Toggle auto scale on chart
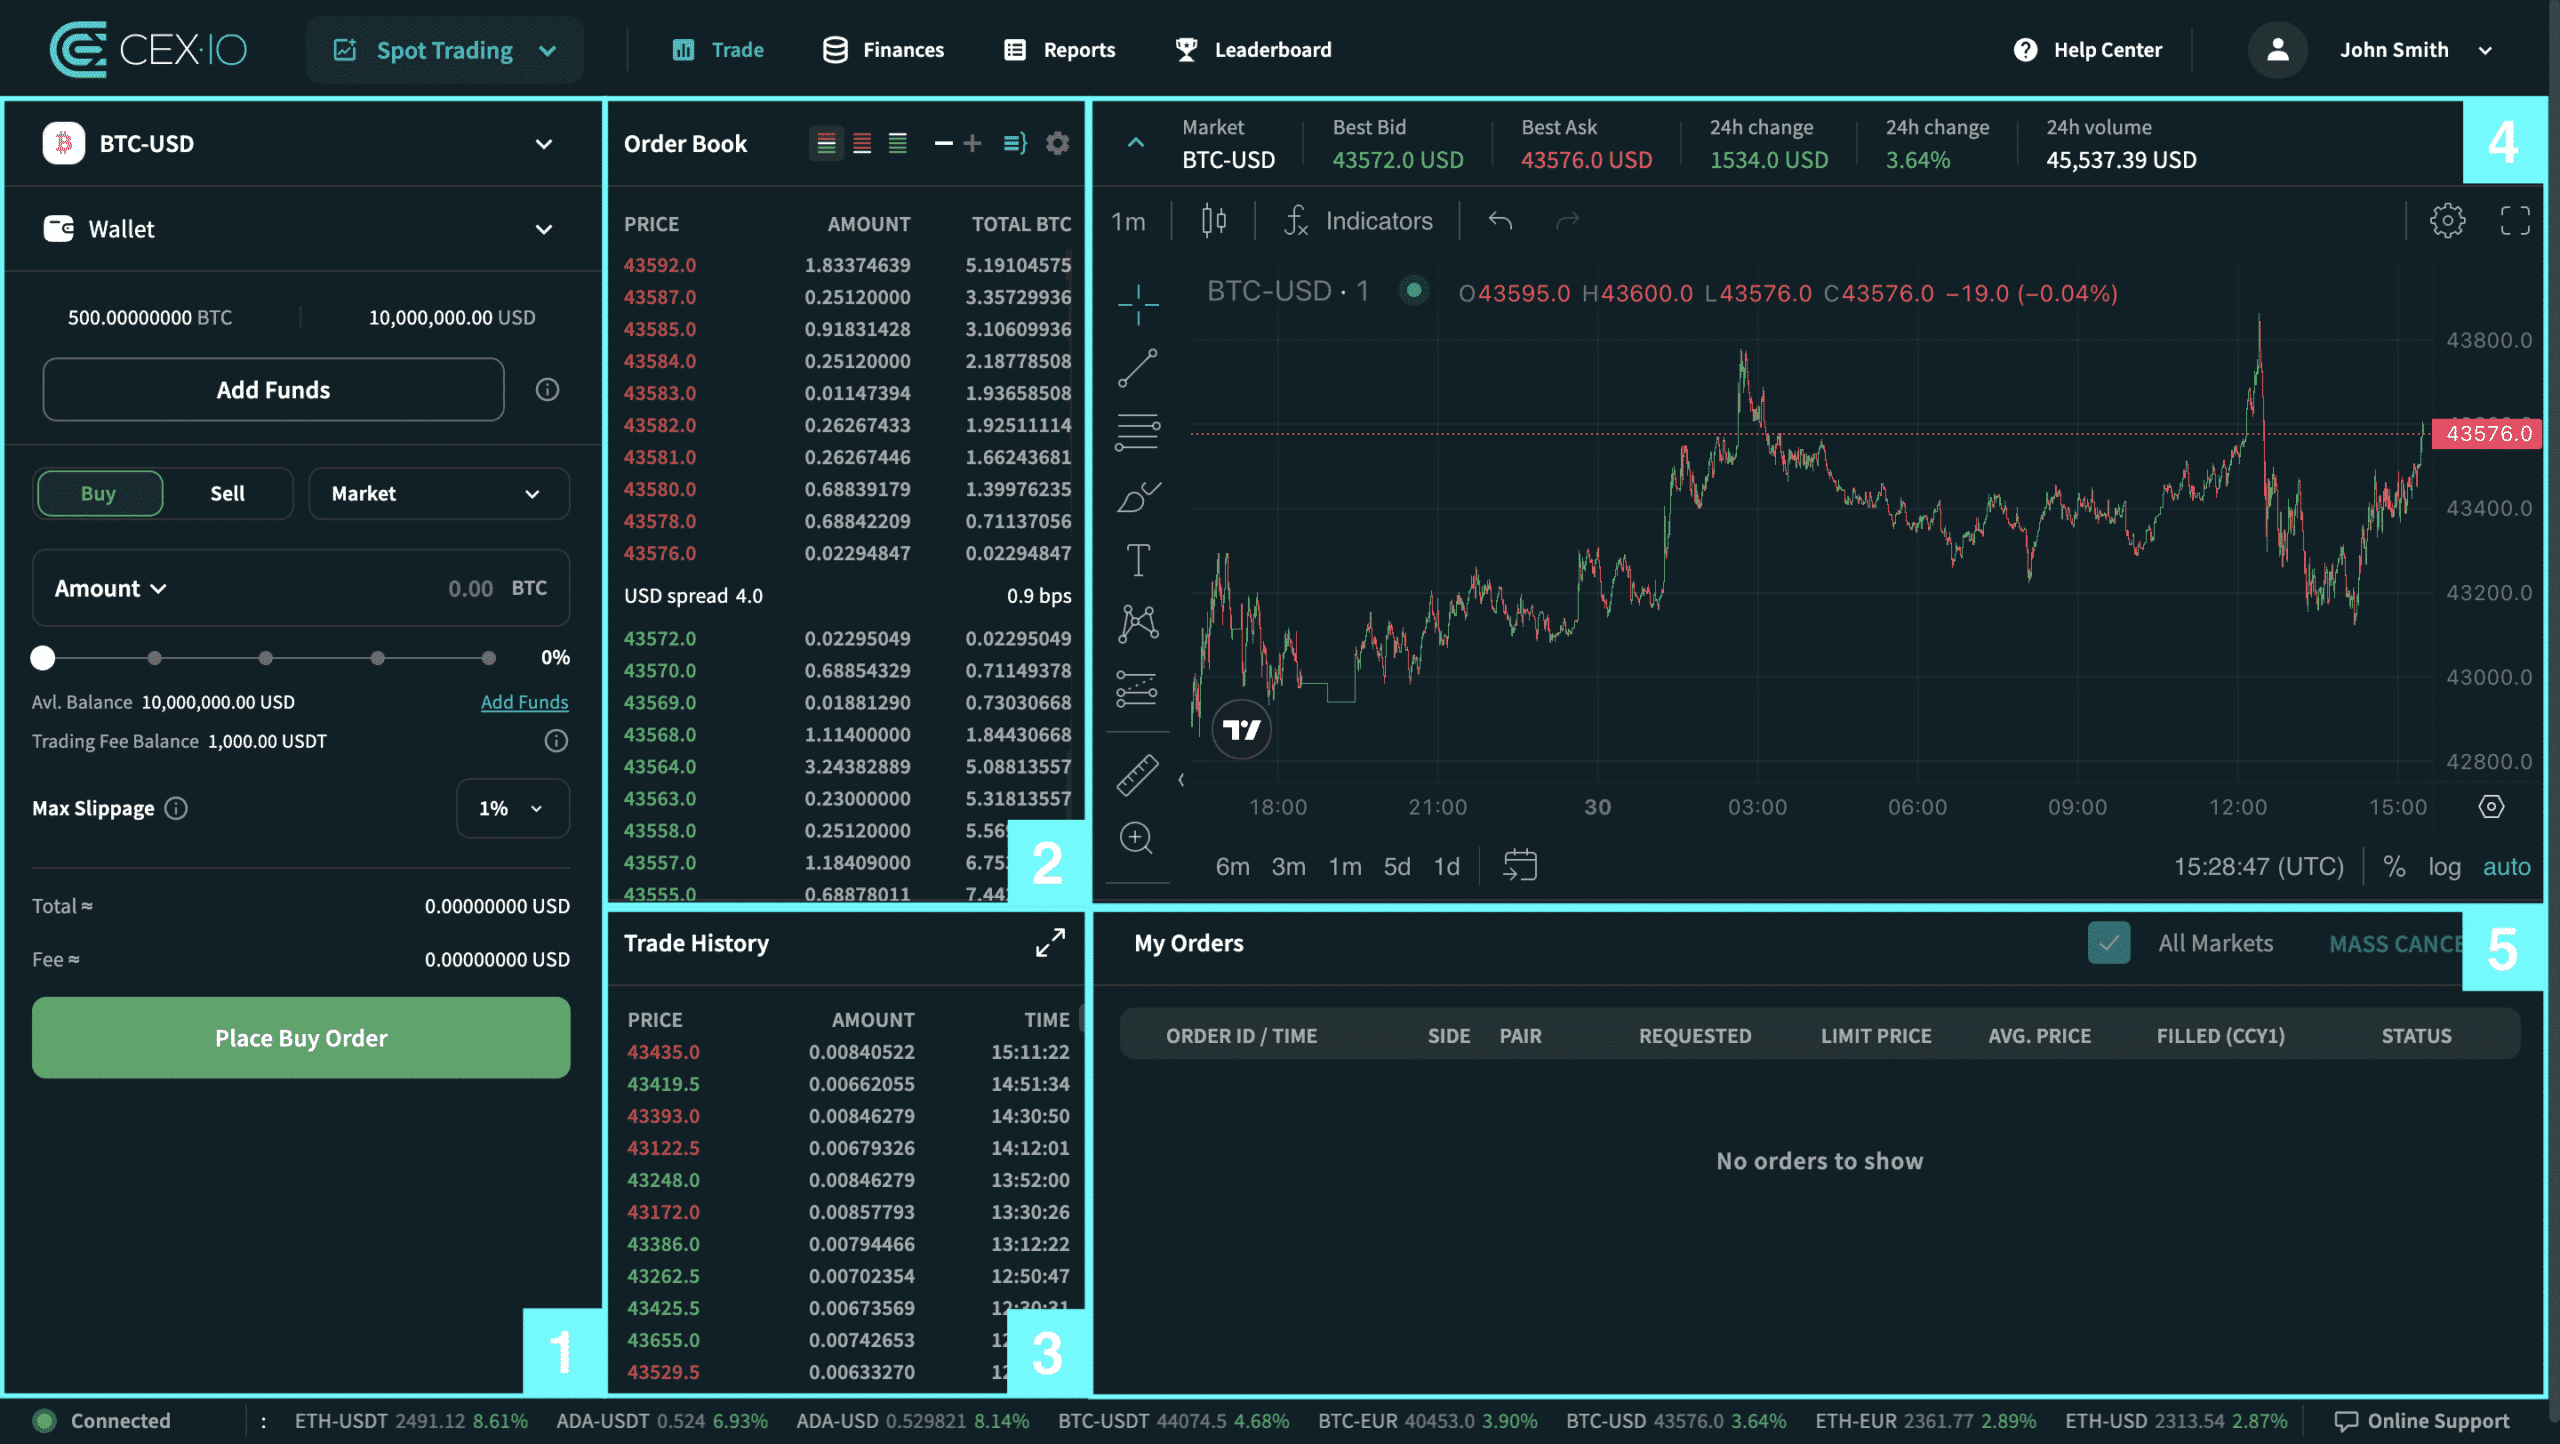Image resolution: width=2560 pixels, height=1444 pixels. click(2506, 866)
